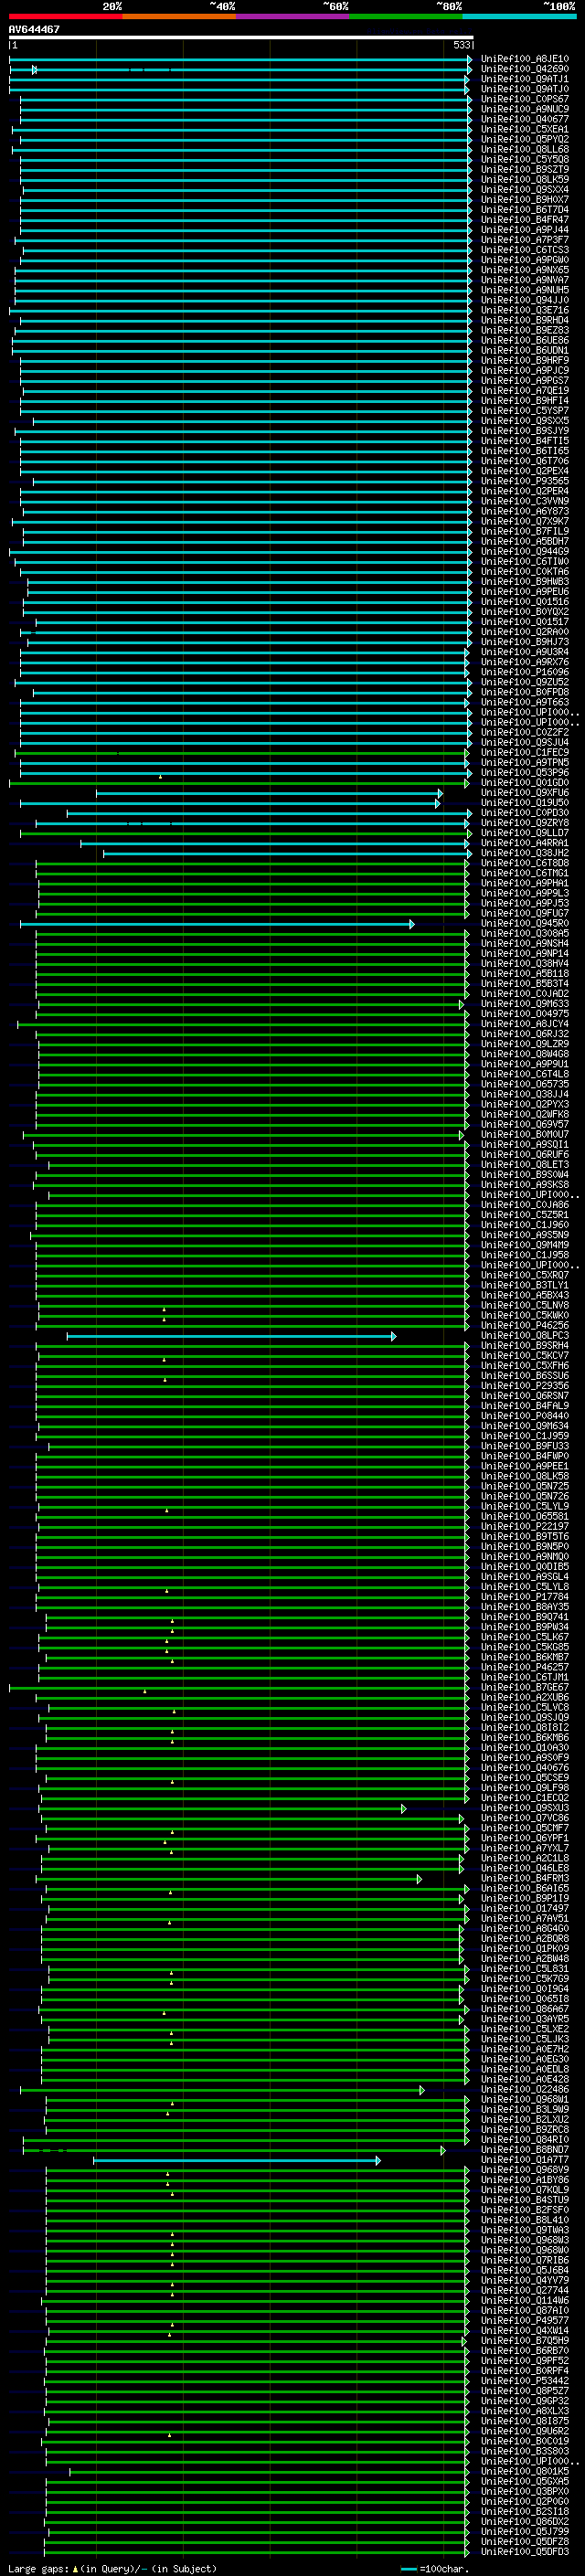Click the short cyan bar for UniRef100_Q1A7T7

[236, 2161]
